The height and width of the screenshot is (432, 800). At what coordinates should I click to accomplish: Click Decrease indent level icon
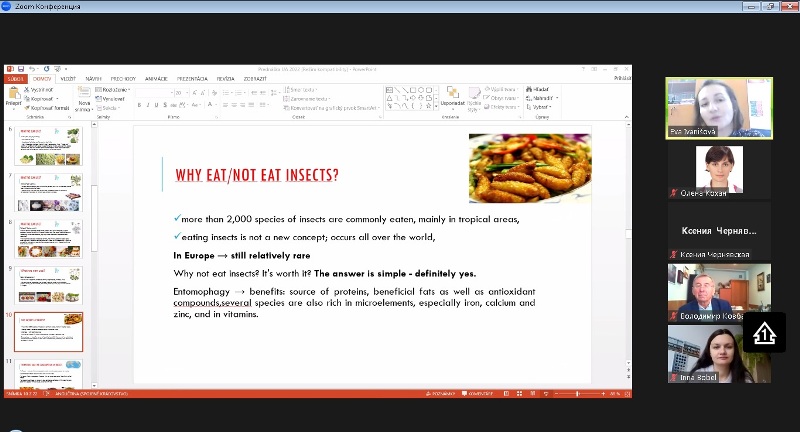pos(254,93)
